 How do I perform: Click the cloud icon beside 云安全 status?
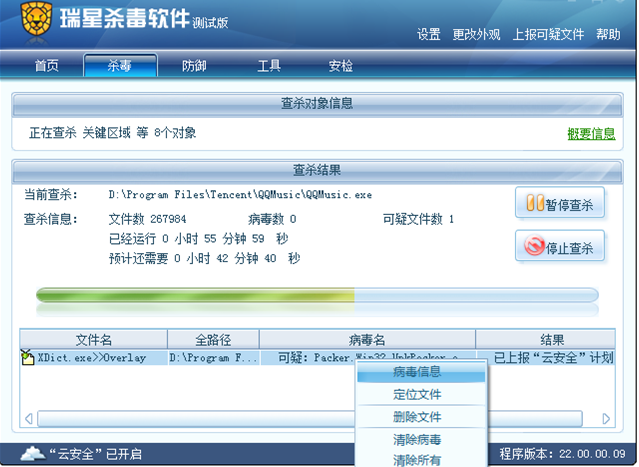tap(33, 453)
